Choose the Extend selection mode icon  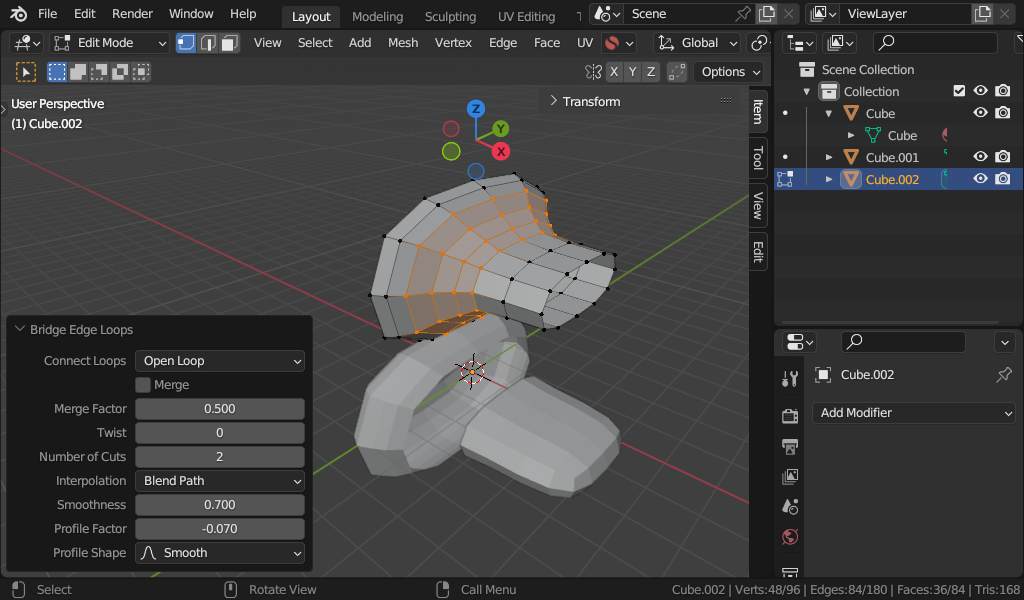(78, 72)
